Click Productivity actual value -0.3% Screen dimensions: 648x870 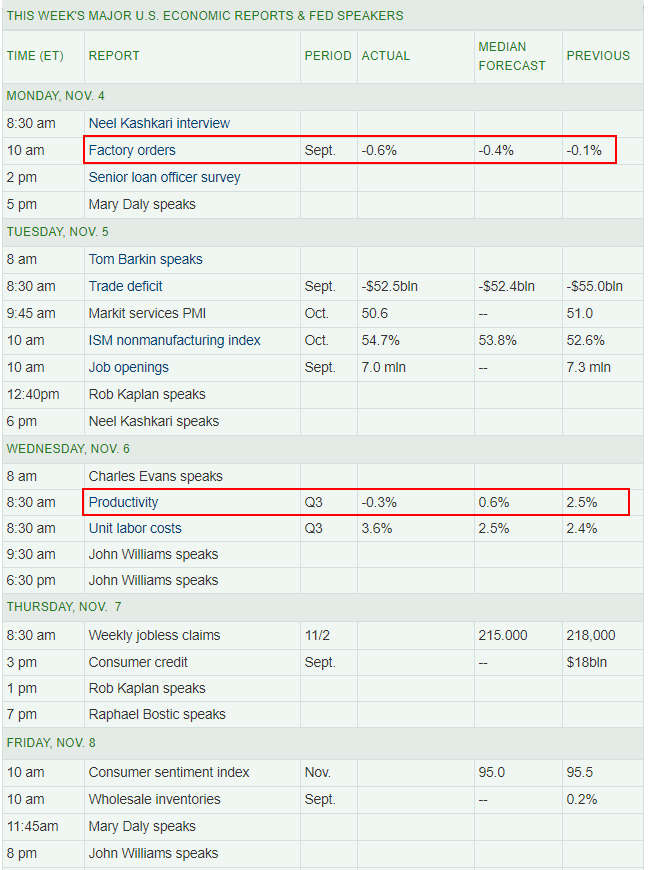coord(379,502)
